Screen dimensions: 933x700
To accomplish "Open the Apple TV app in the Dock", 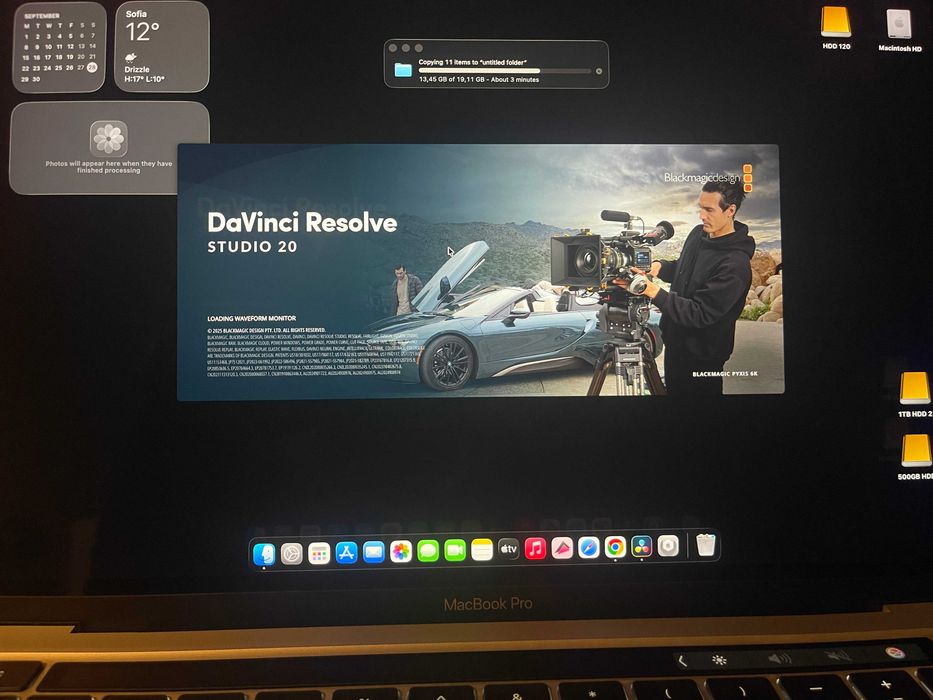I will pos(509,549).
